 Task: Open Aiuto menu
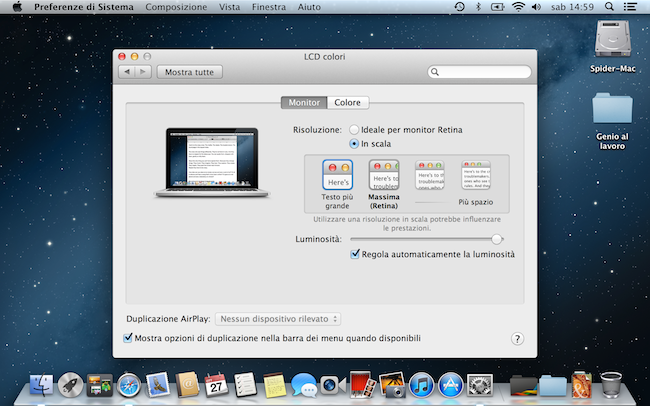click(309, 7)
